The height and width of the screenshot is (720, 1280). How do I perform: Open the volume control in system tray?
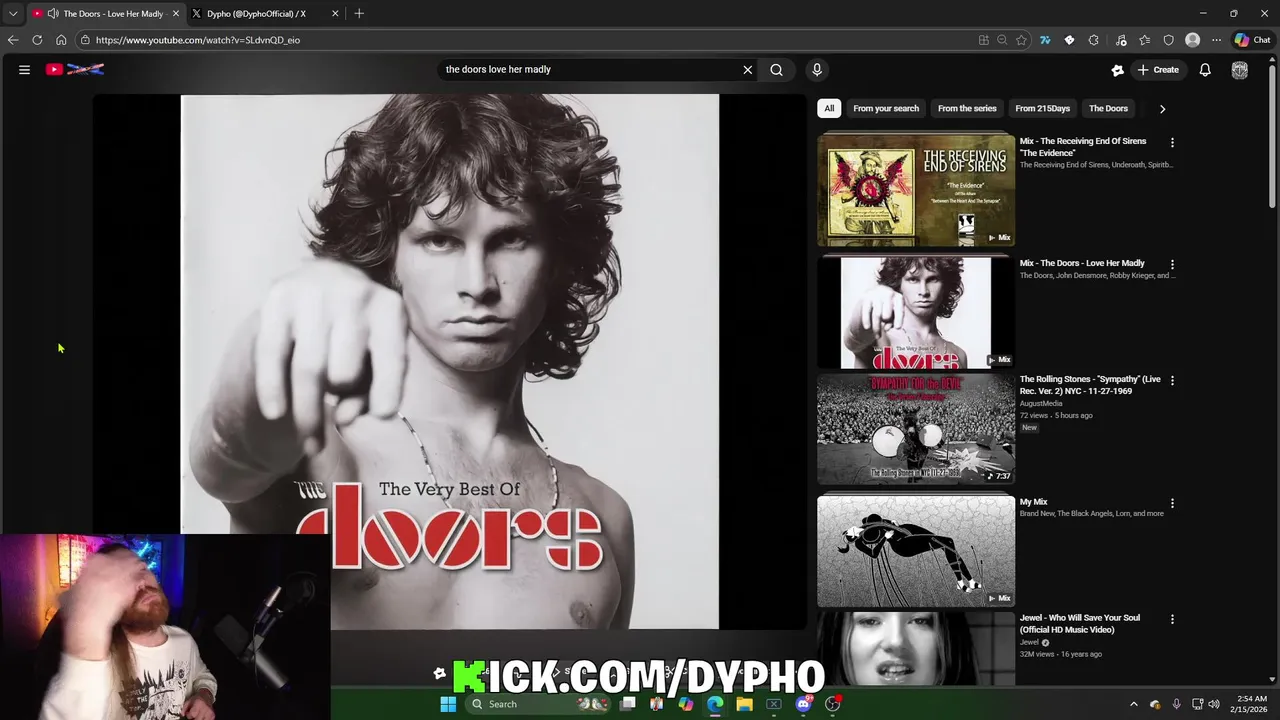click(x=1214, y=704)
